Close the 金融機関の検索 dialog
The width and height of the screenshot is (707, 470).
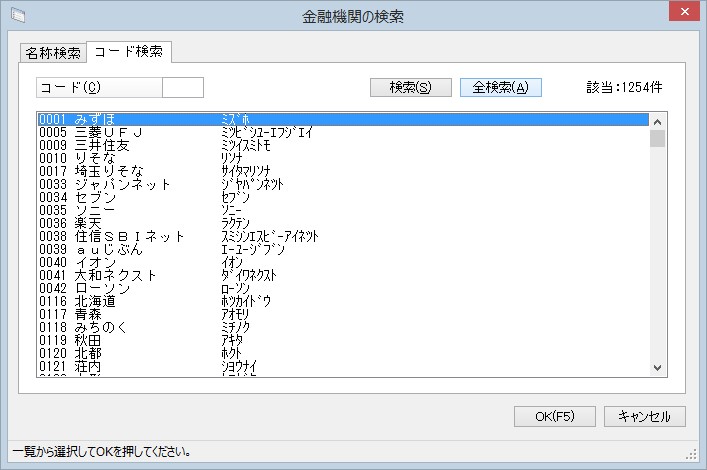(684, 11)
